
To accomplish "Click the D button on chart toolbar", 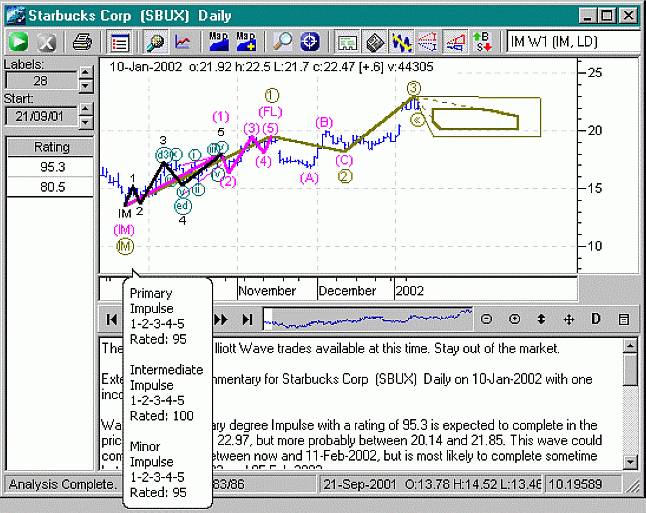I will click(596, 319).
